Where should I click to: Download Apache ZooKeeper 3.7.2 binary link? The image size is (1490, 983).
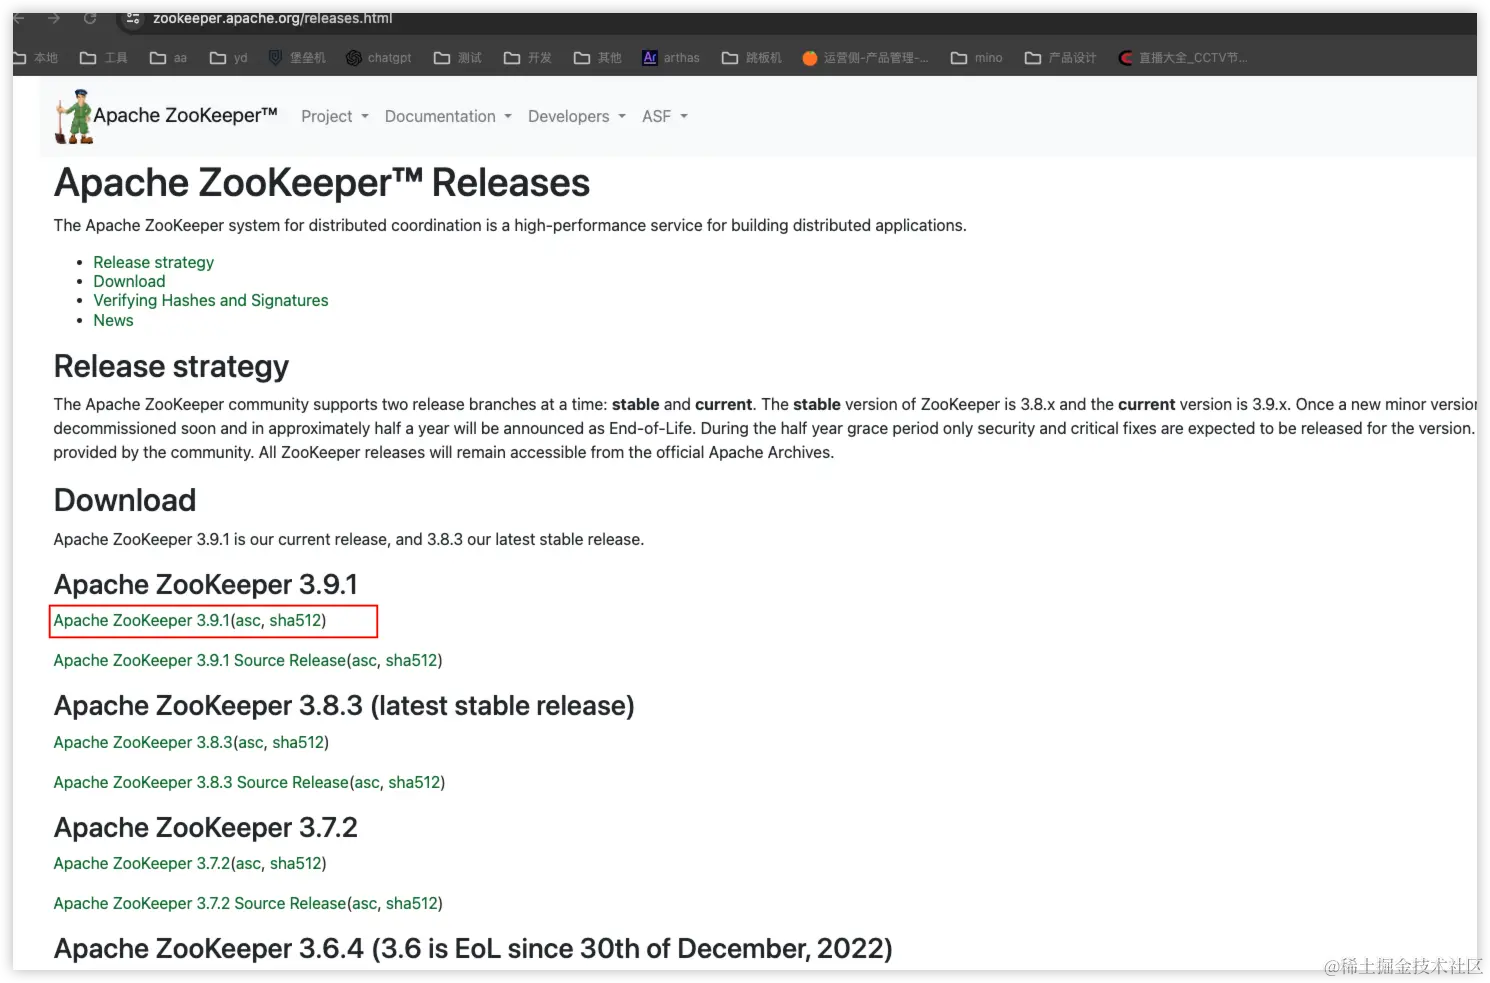pyautogui.click(x=142, y=864)
